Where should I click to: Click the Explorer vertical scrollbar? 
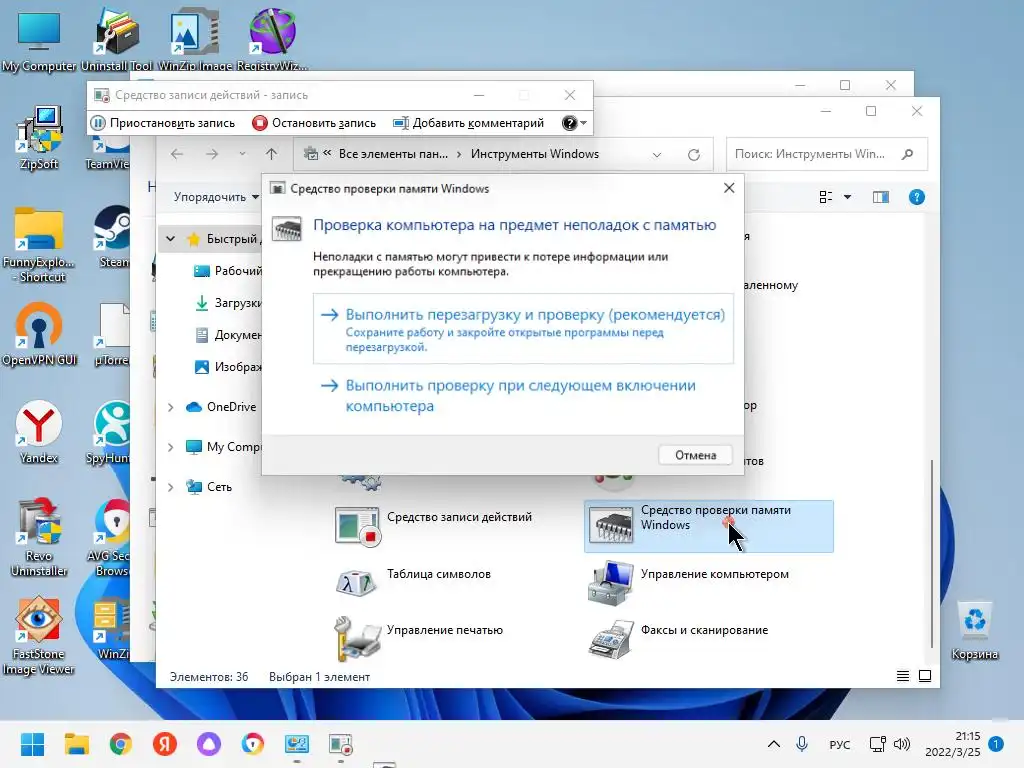click(x=931, y=554)
